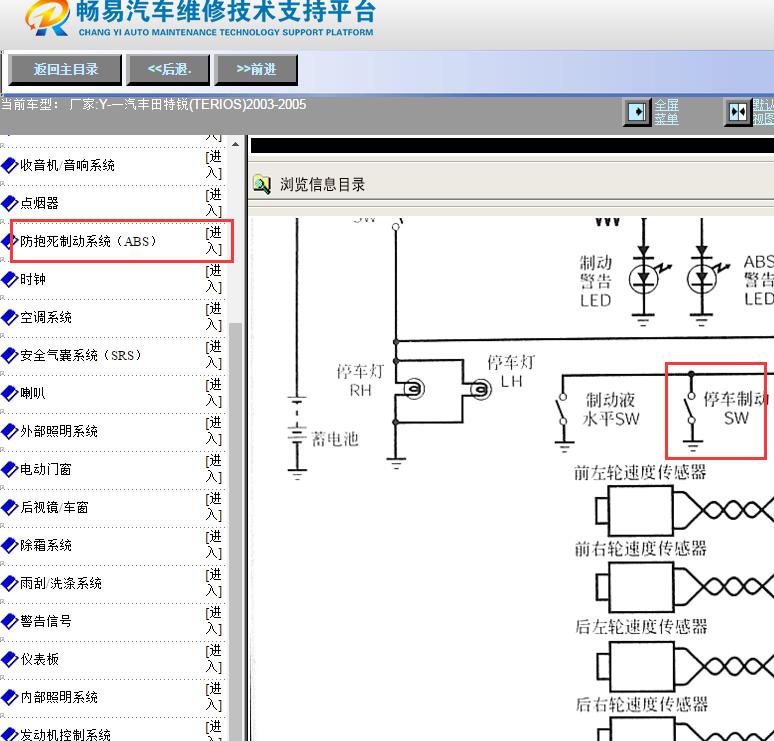Click the 浏览信息目录 folder icon

click(x=262, y=185)
